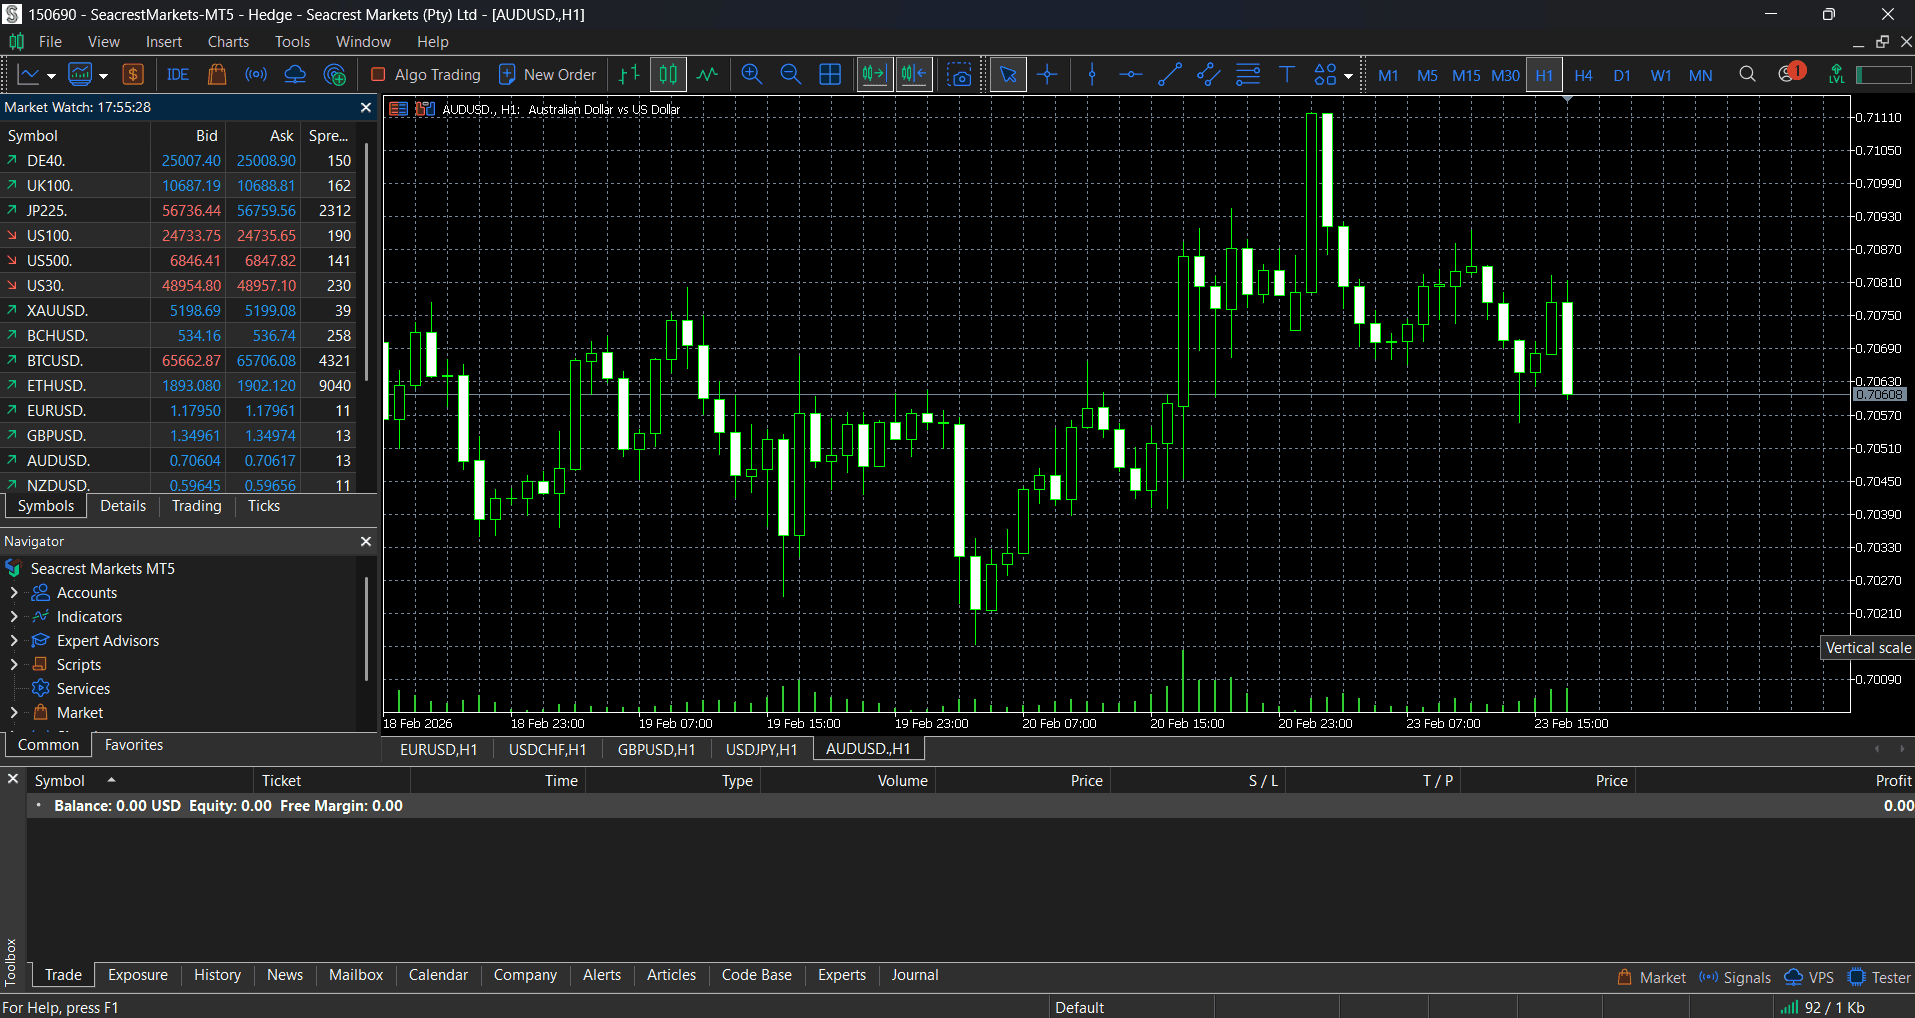Select the Trendline drawing tool
Viewport: 1915px width, 1018px height.
click(x=1170, y=74)
